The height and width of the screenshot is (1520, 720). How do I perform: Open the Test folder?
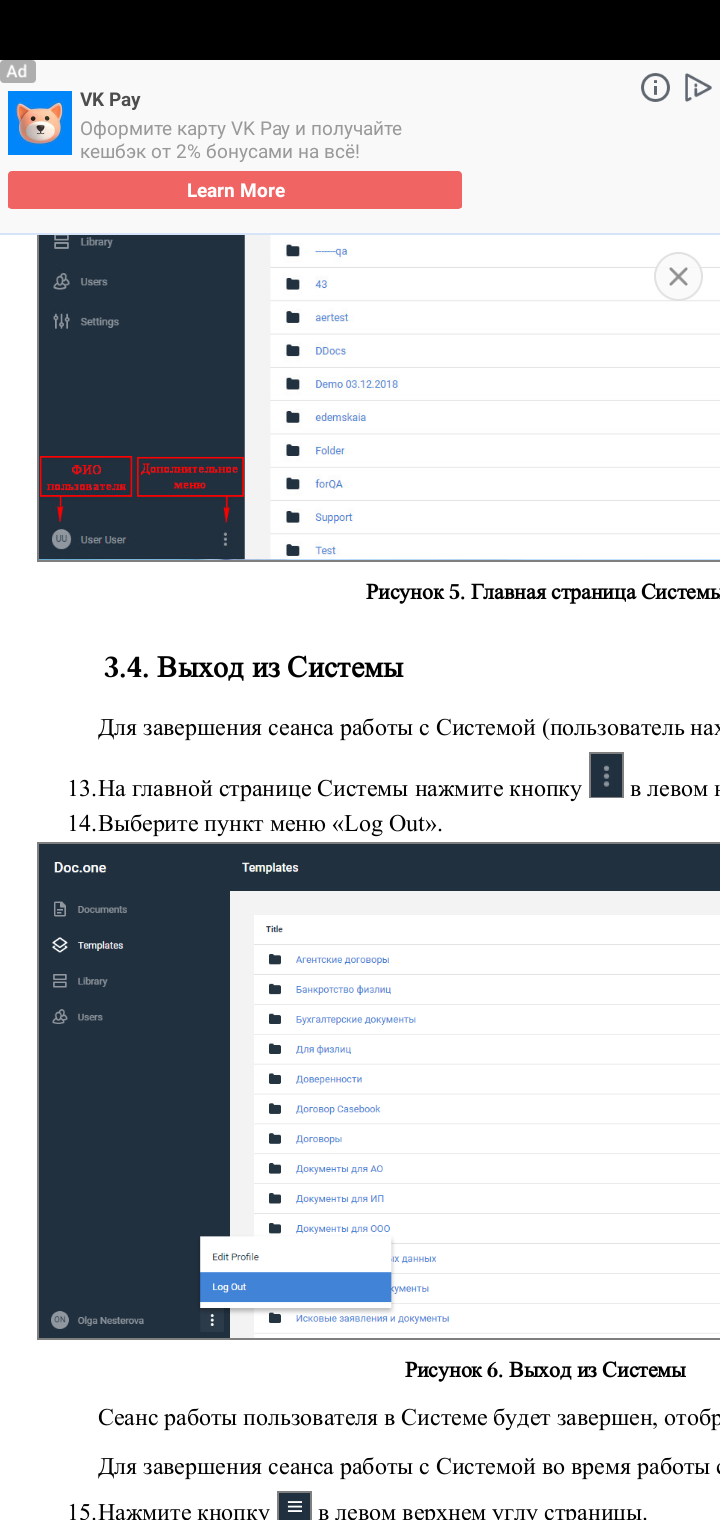click(325, 550)
